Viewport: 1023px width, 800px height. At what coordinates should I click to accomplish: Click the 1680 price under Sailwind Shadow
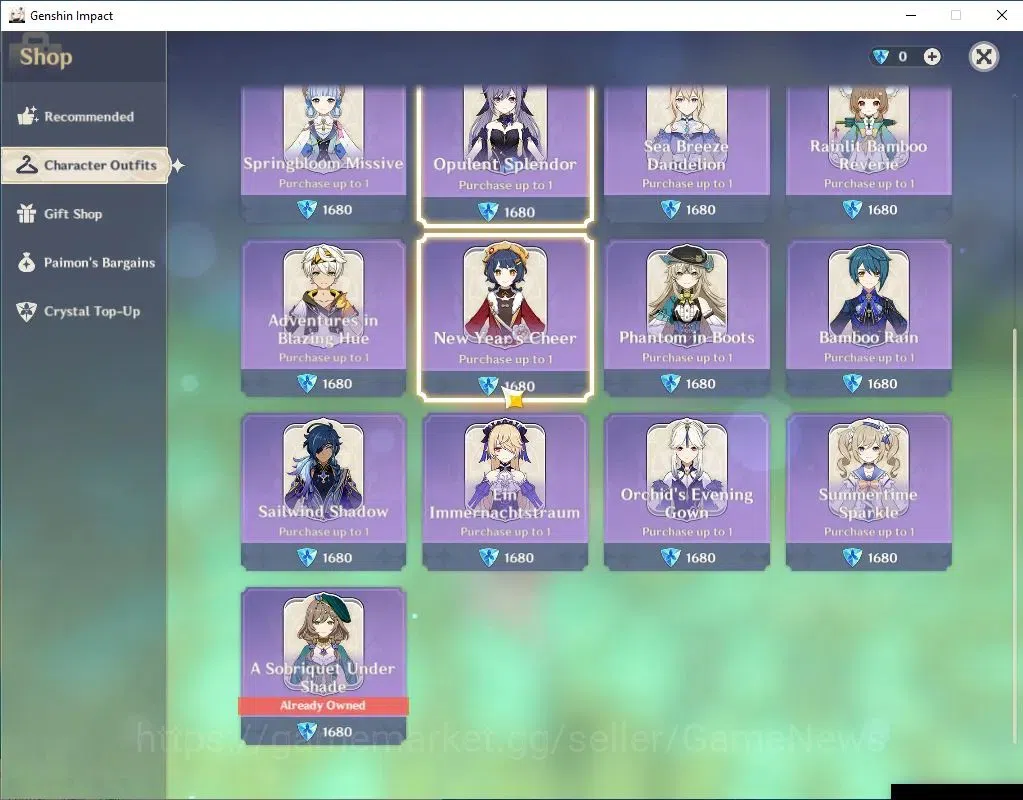(x=337, y=558)
